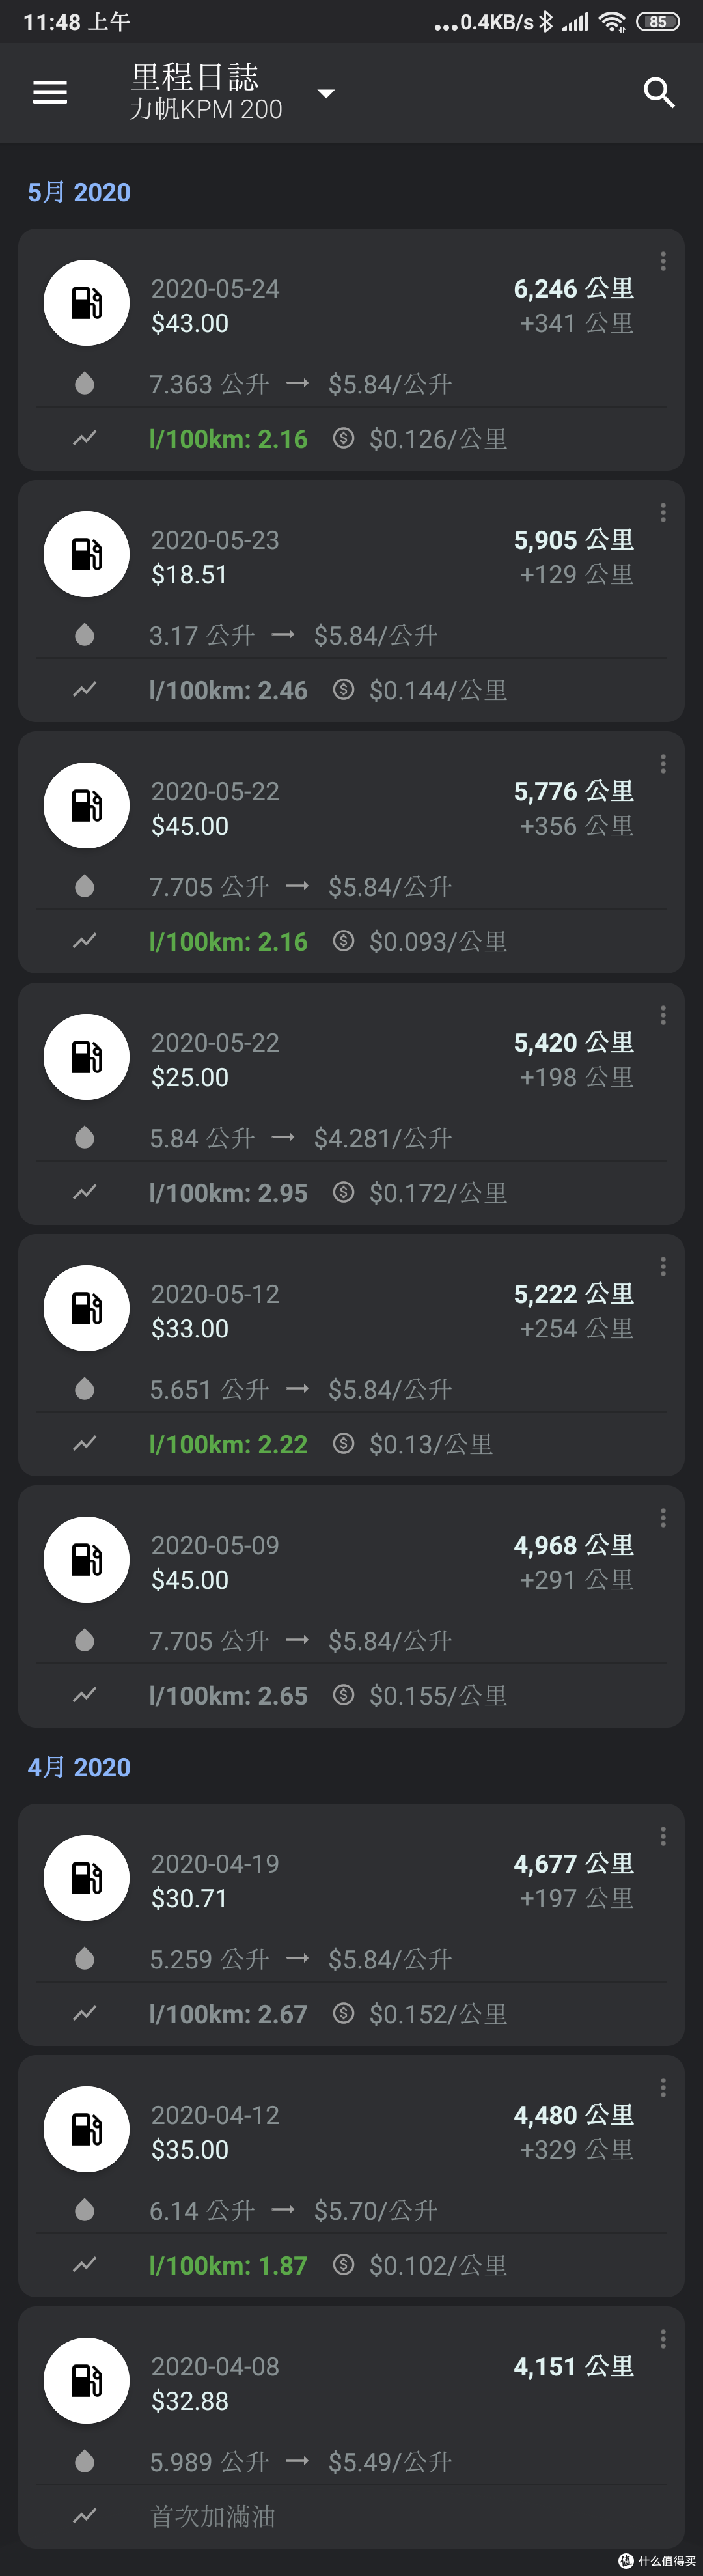Tap the search magnifier icon
Screen dimensions: 703x2576
[x=658, y=92]
